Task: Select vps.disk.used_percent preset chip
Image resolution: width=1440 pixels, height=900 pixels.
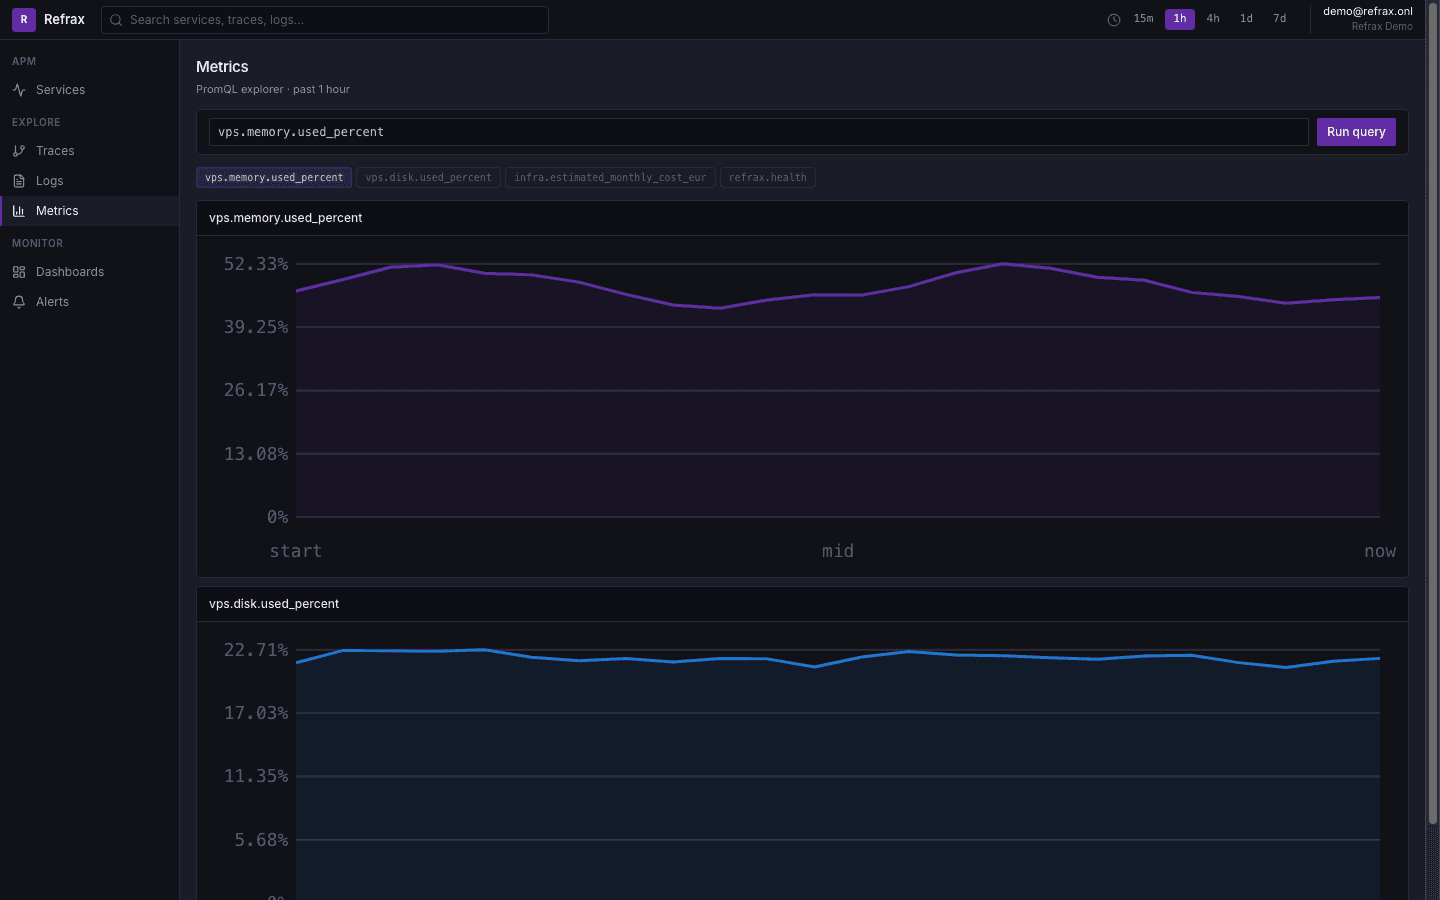Action: click(x=428, y=178)
